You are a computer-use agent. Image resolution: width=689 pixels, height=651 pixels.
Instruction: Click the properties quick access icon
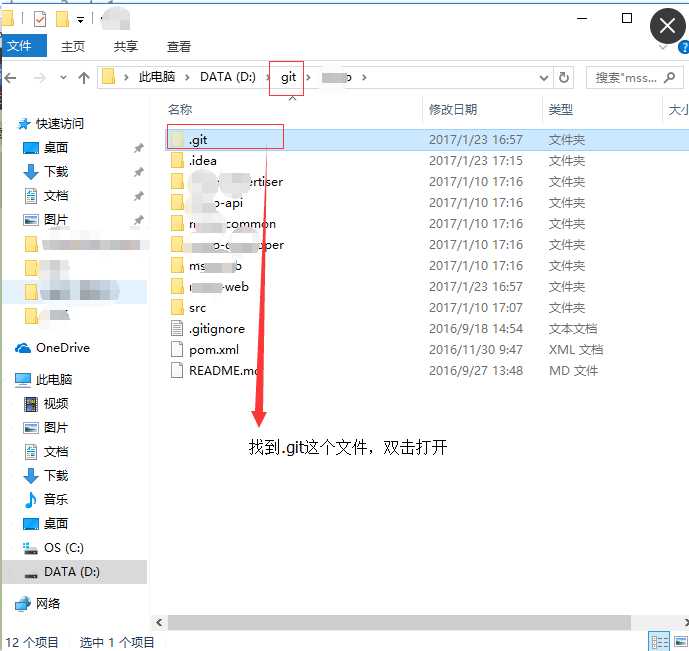click(40, 19)
